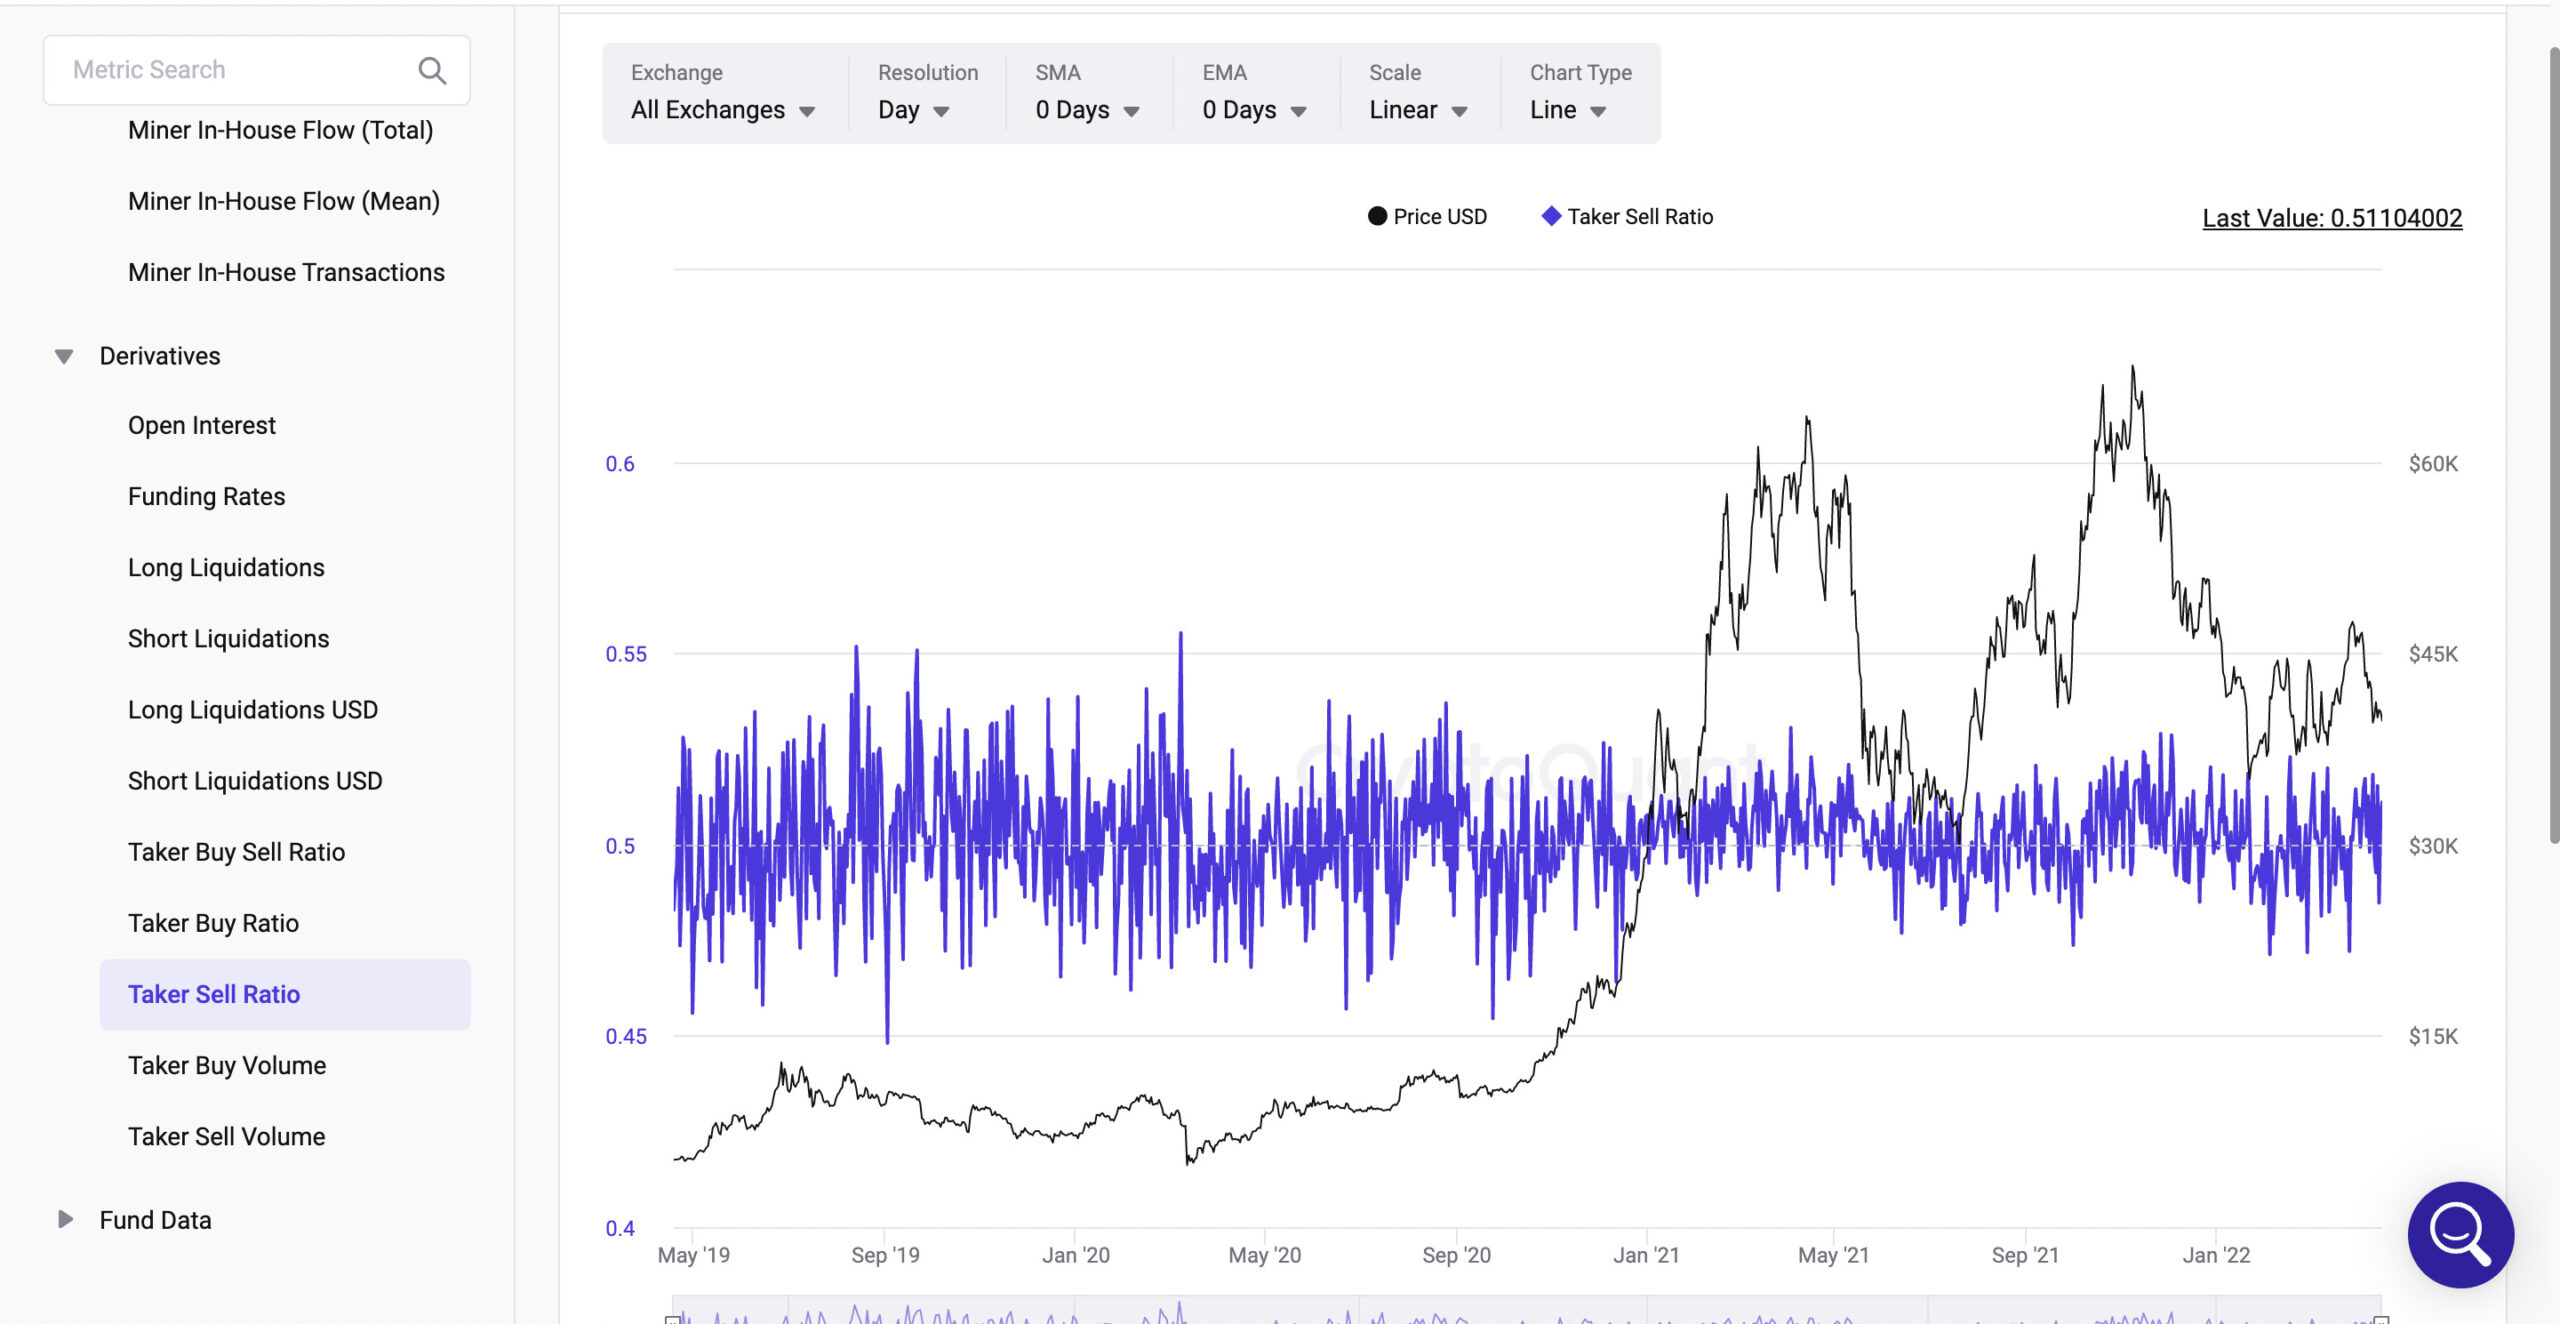Image resolution: width=2560 pixels, height=1324 pixels.
Task: Click into the Metric Search field
Action: pyautogui.click(x=257, y=70)
